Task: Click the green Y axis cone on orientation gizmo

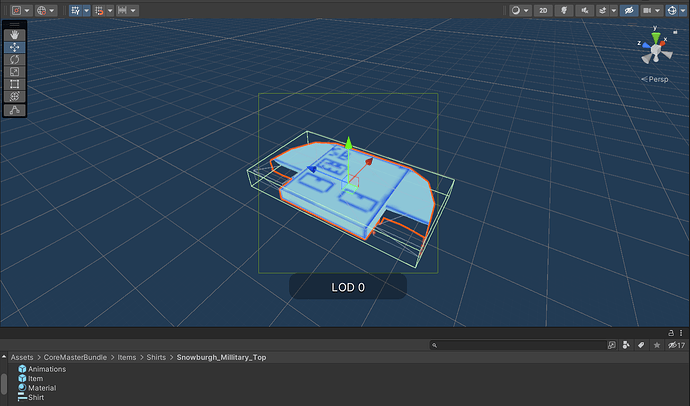Action: [x=656, y=38]
